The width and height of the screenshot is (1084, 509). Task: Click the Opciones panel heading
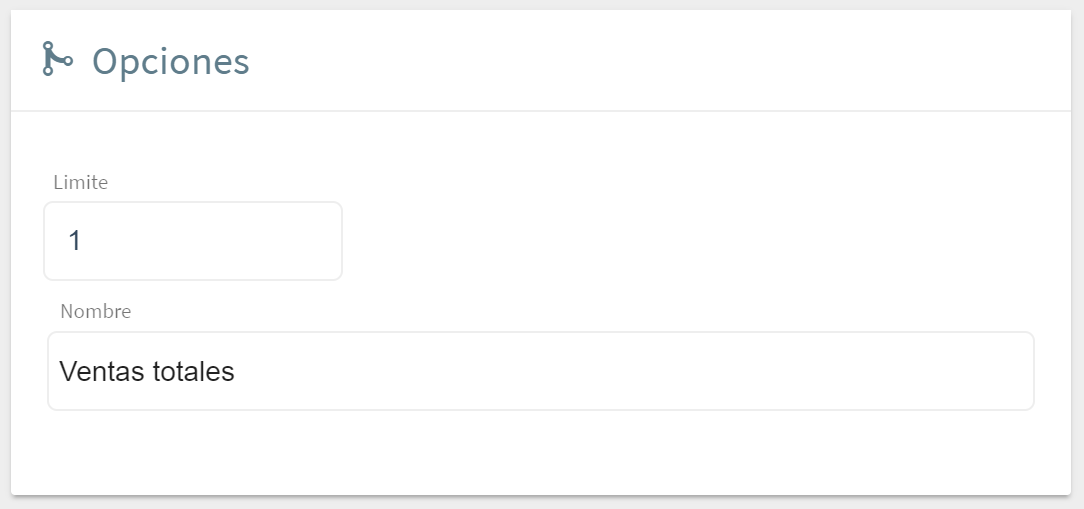tap(170, 61)
